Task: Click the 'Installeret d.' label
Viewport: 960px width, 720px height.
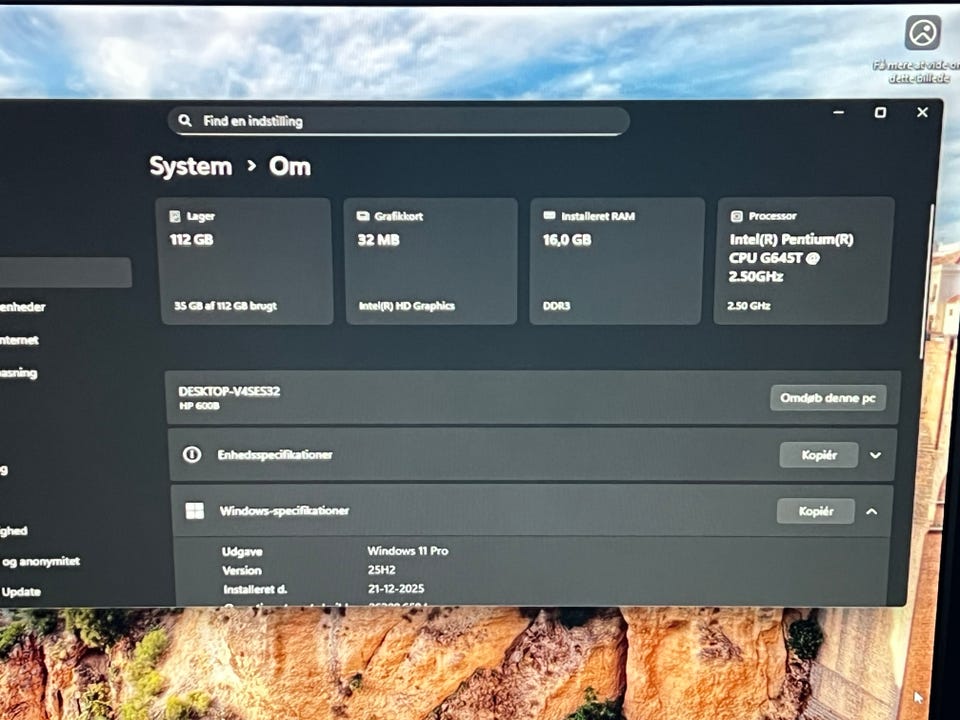Action: 255,590
